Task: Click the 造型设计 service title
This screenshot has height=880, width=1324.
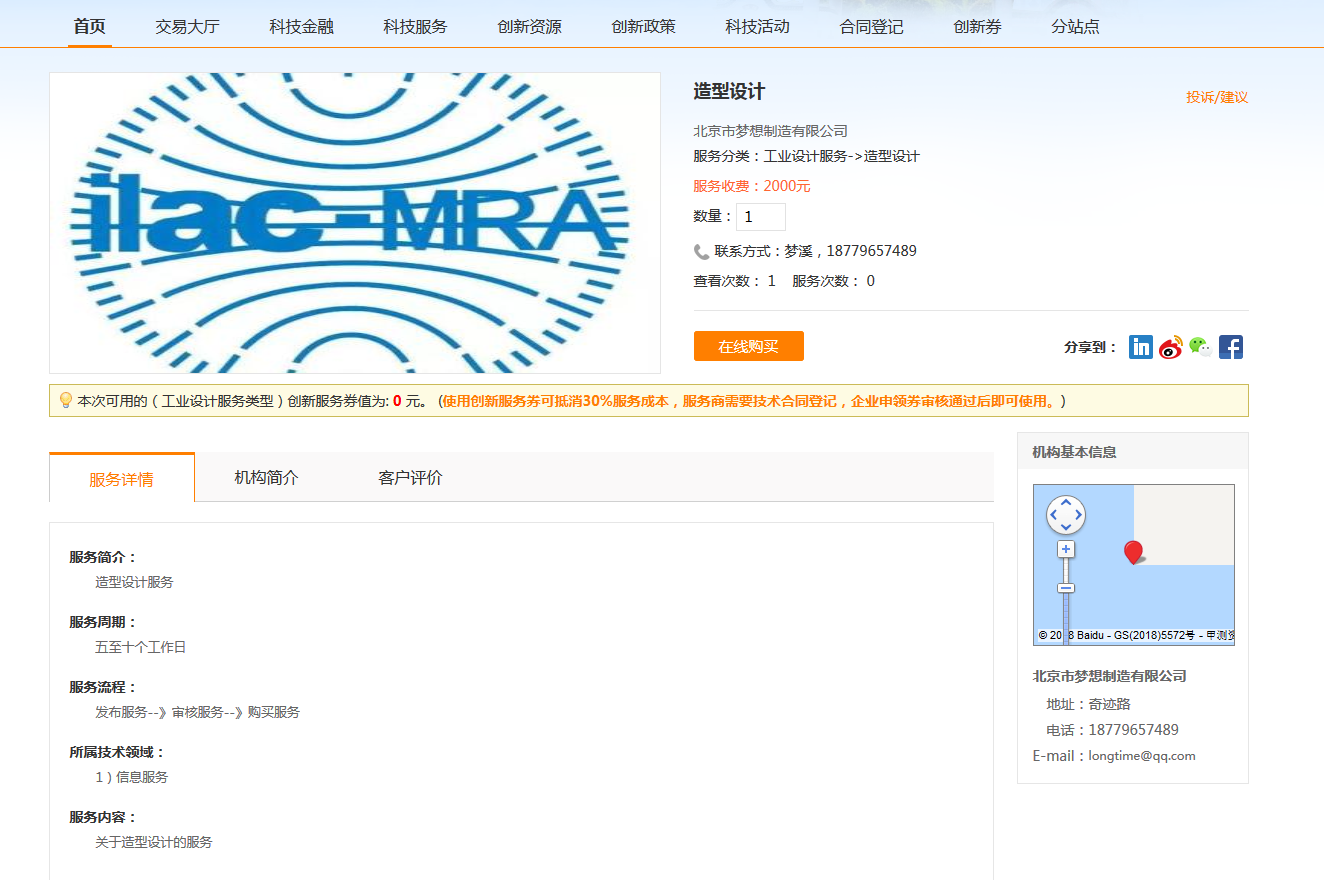Action: point(729,91)
